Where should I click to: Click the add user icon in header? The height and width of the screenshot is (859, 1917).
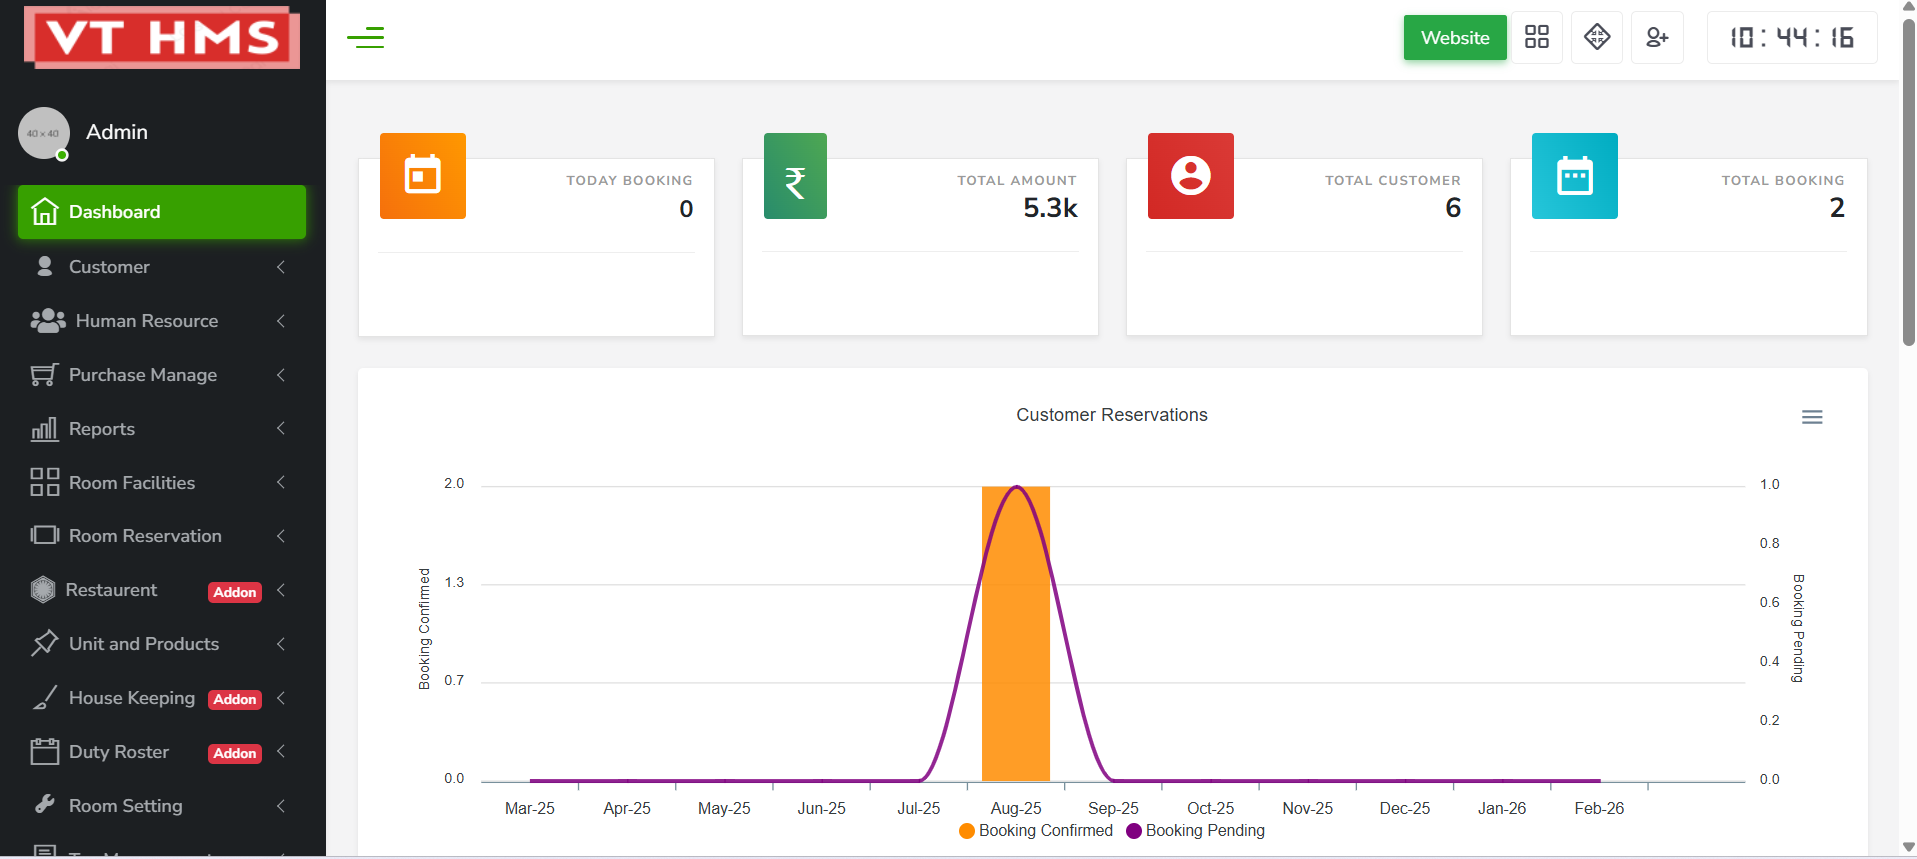[1656, 38]
